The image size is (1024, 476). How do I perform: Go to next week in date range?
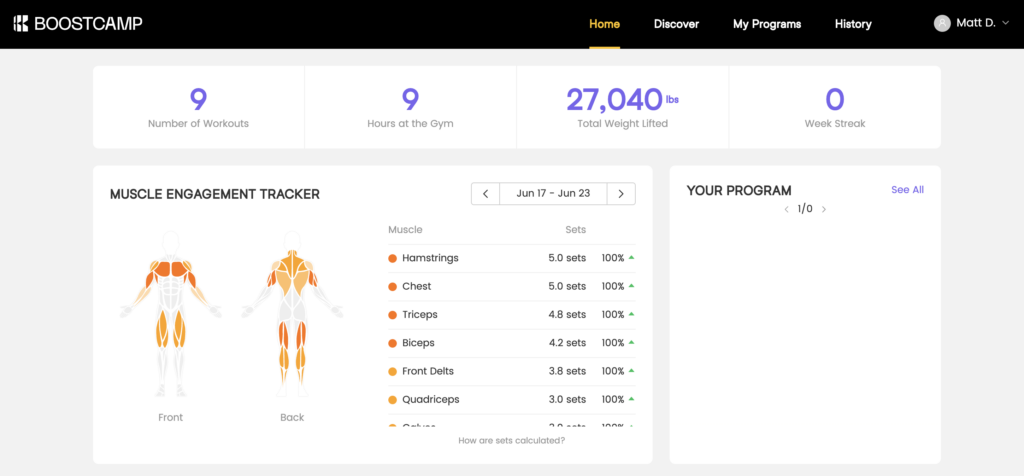pos(621,194)
